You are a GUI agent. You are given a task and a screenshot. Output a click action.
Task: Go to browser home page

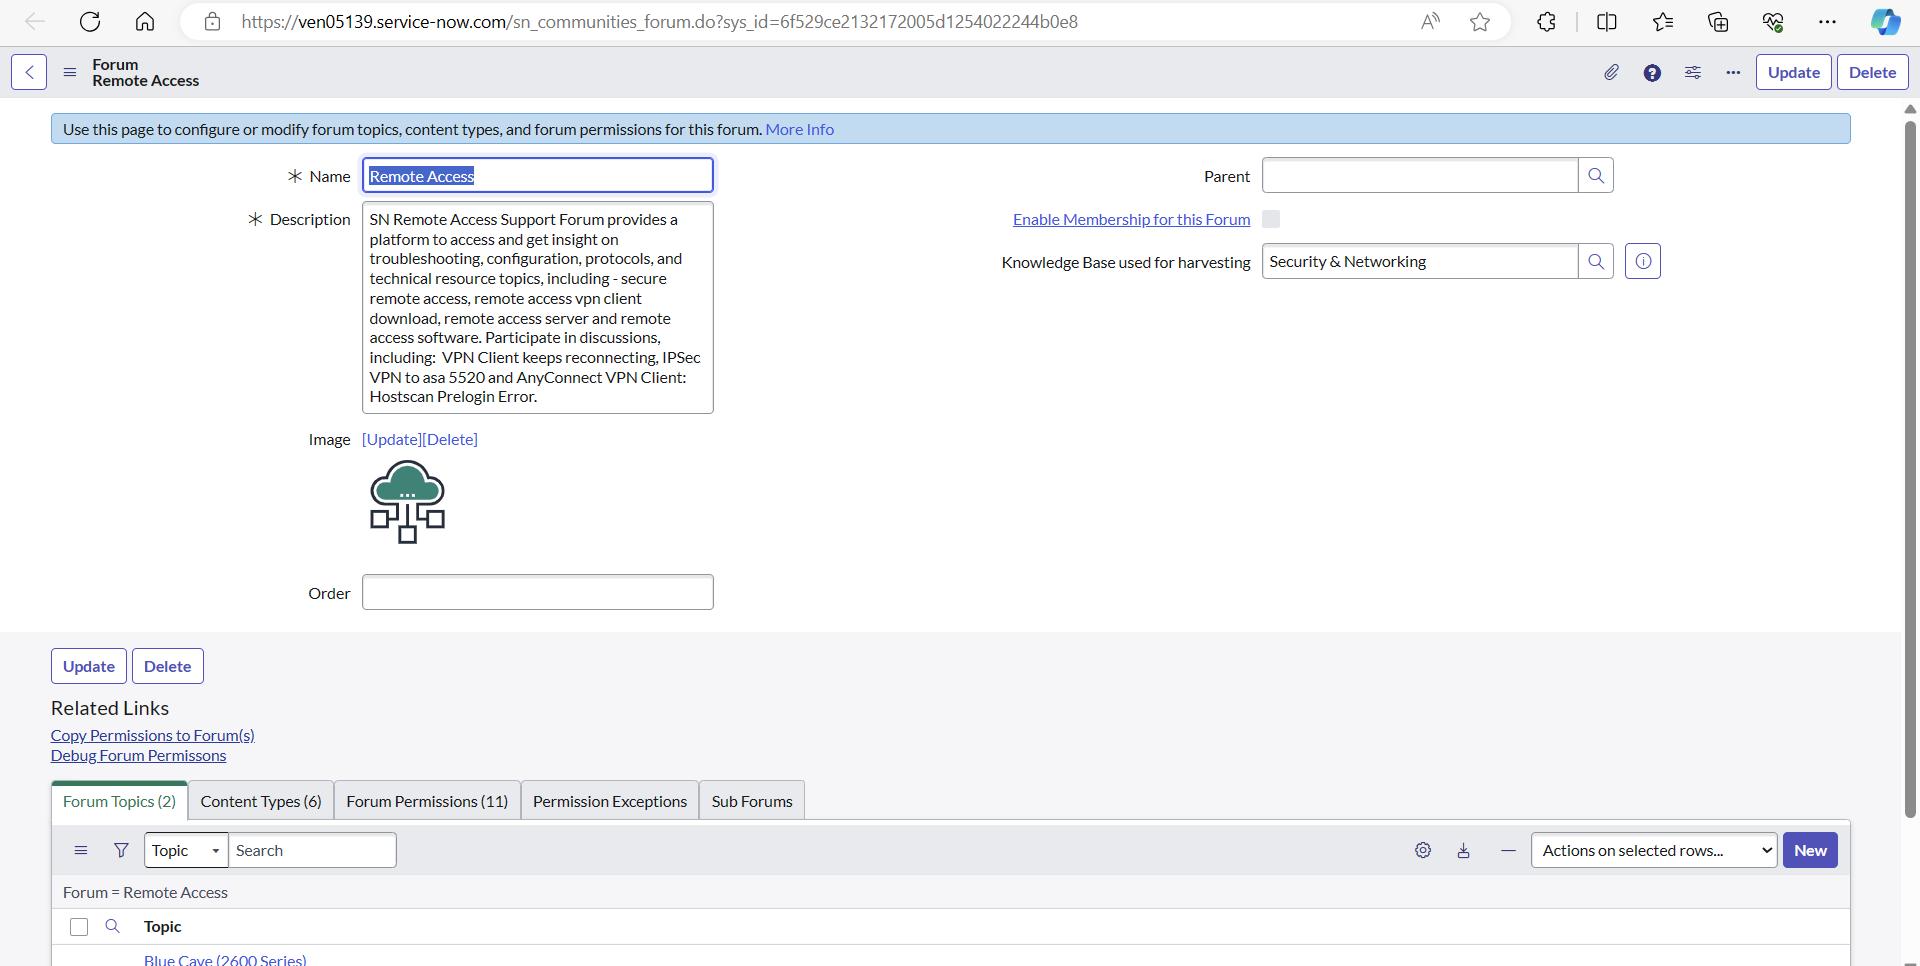(x=145, y=21)
